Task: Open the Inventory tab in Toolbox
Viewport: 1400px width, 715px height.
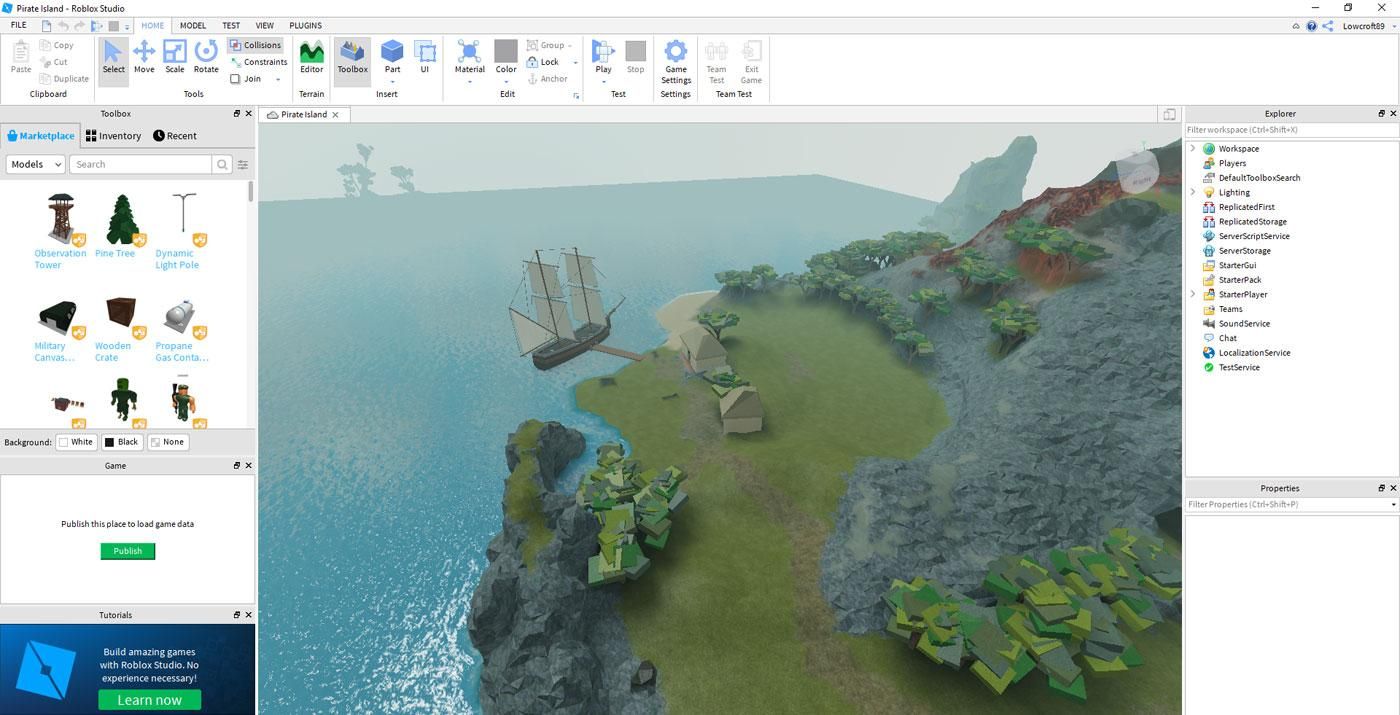Action: [113, 136]
